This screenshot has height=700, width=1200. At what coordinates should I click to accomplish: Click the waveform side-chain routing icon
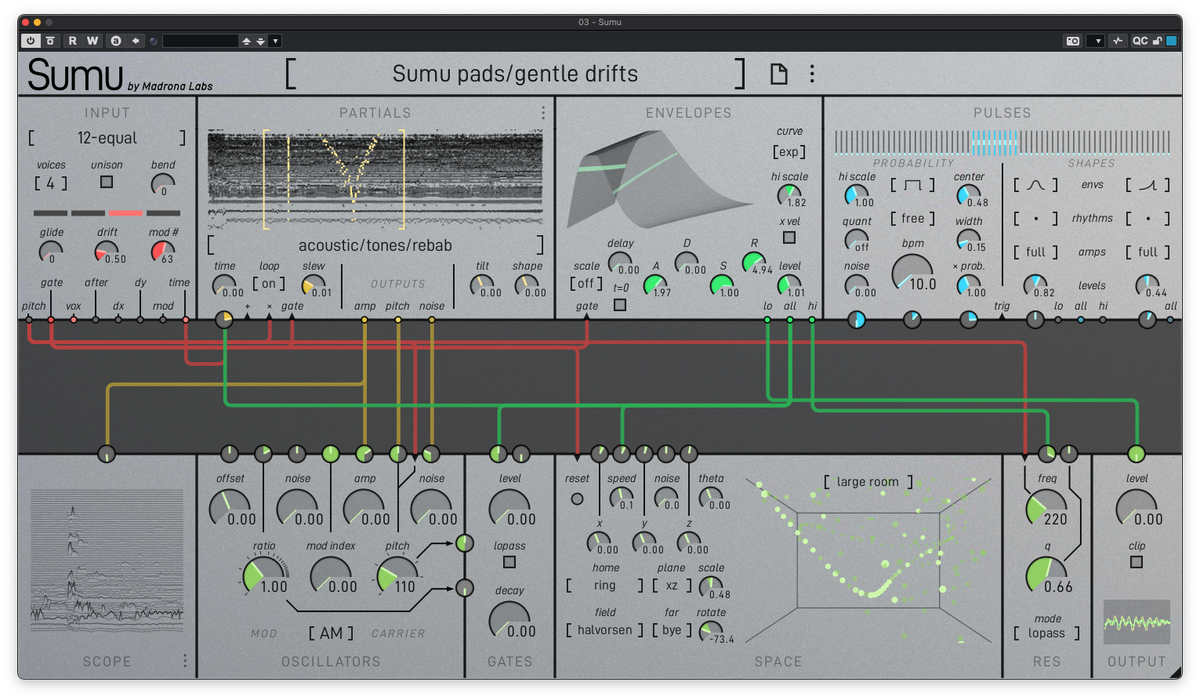pos(1118,41)
